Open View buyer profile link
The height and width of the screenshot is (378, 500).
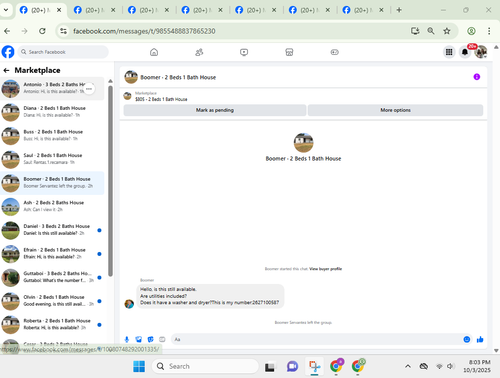(x=325, y=269)
